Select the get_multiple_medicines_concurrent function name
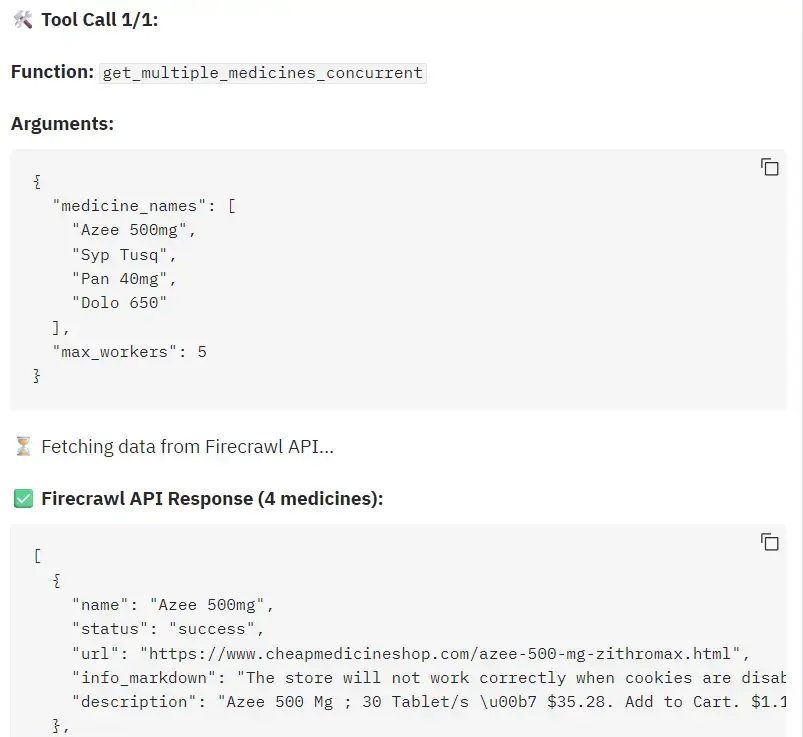803x737 pixels. point(262,73)
